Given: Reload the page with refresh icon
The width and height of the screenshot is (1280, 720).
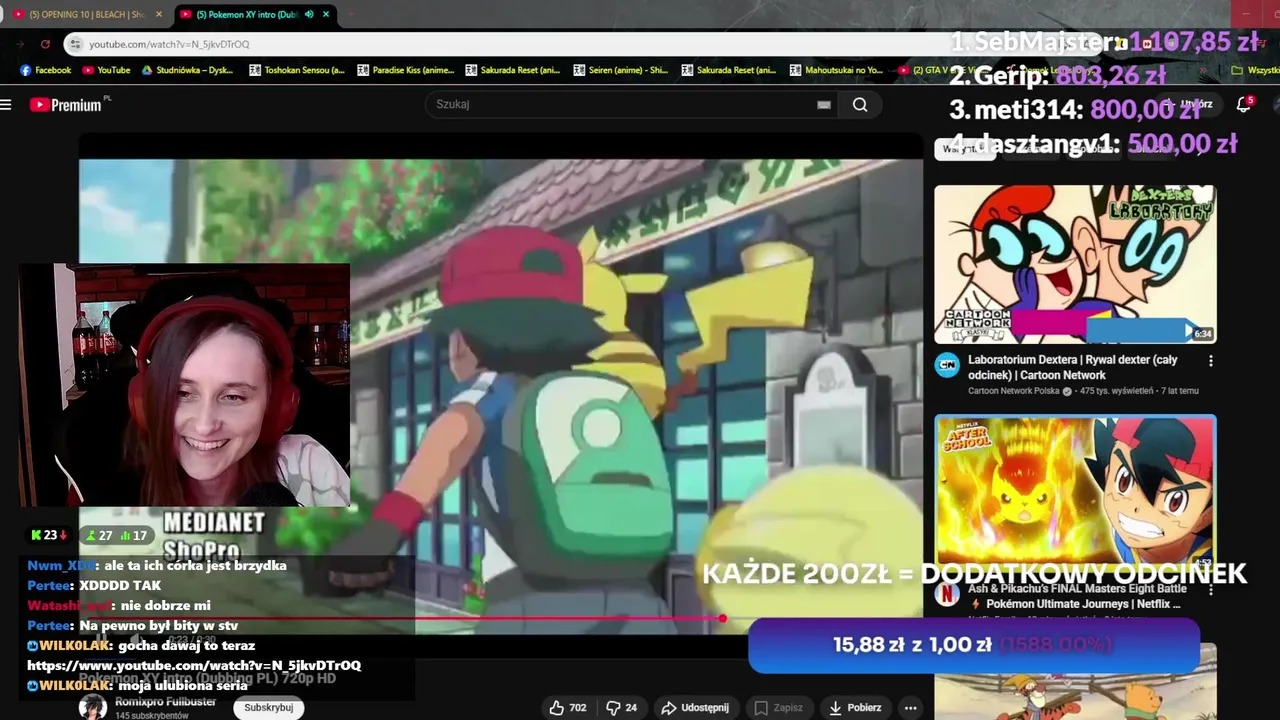Looking at the screenshot, I should (45, 44).
